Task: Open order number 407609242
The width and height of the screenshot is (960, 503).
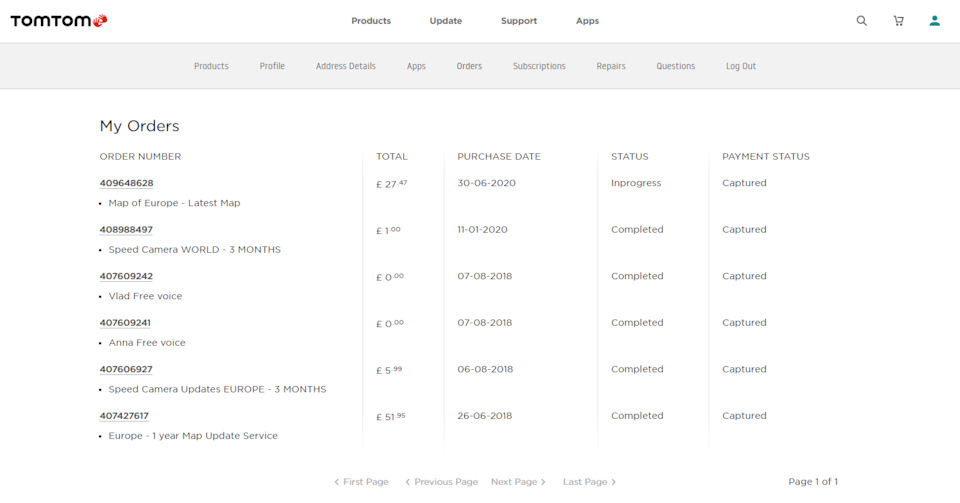Action: coord(126,276)
